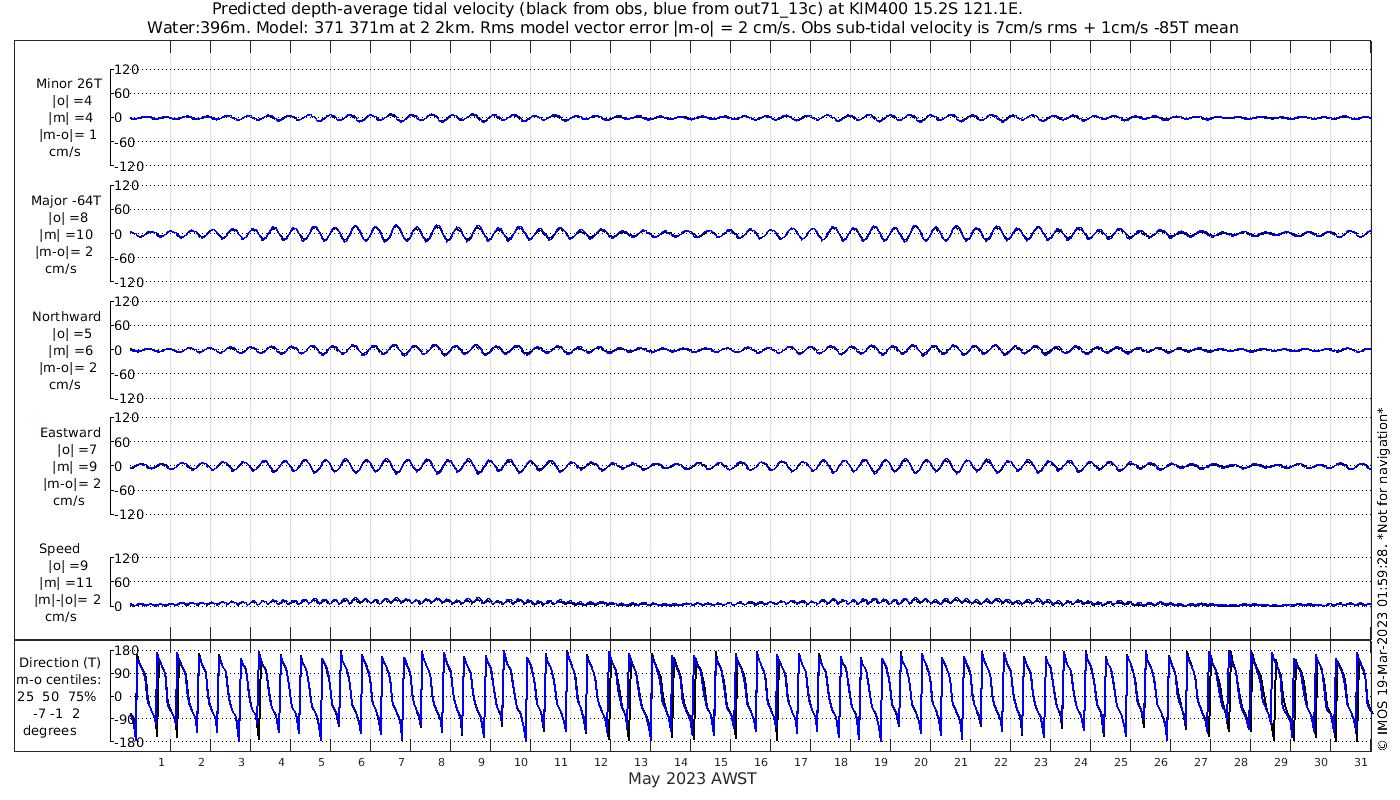The image size is (1400, 800).
Task: Click day '25' label on the x-axis
Action: click(1121, 762)
